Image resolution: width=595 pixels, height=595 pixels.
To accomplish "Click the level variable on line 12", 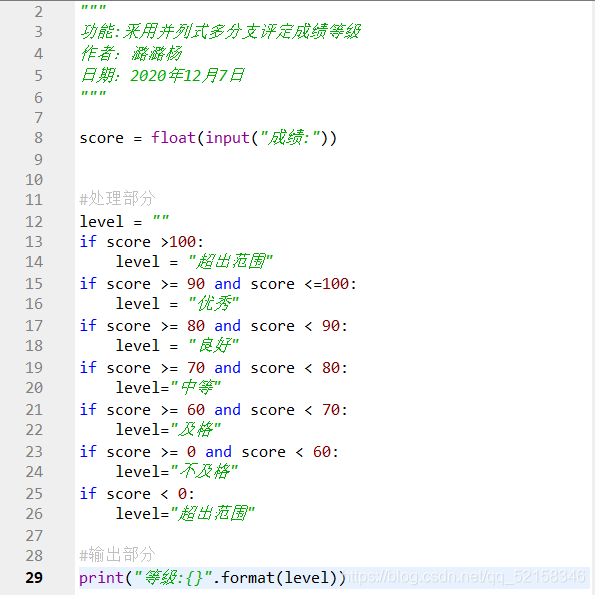I will coord(101,222).
